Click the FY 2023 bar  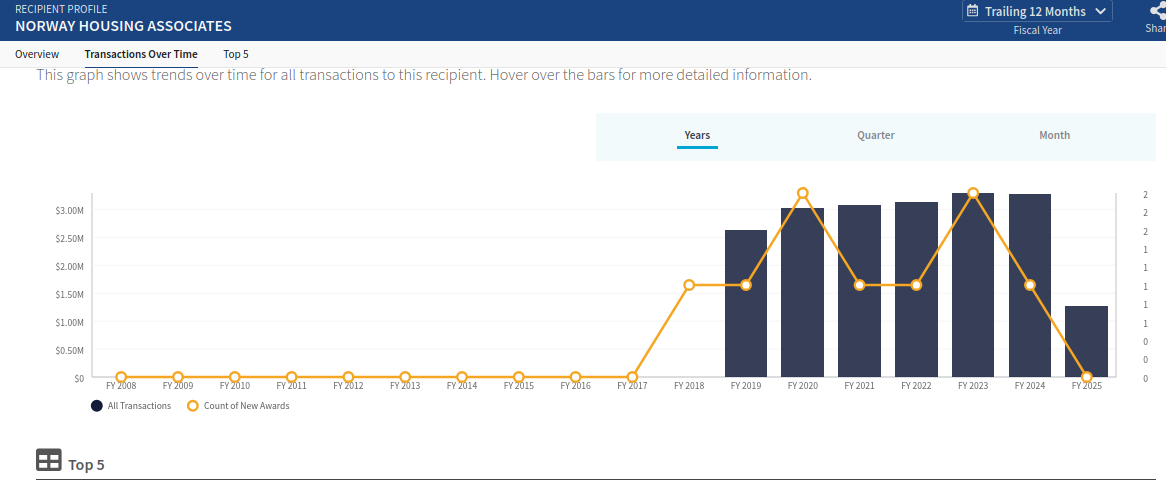click(x=973, y=285)
